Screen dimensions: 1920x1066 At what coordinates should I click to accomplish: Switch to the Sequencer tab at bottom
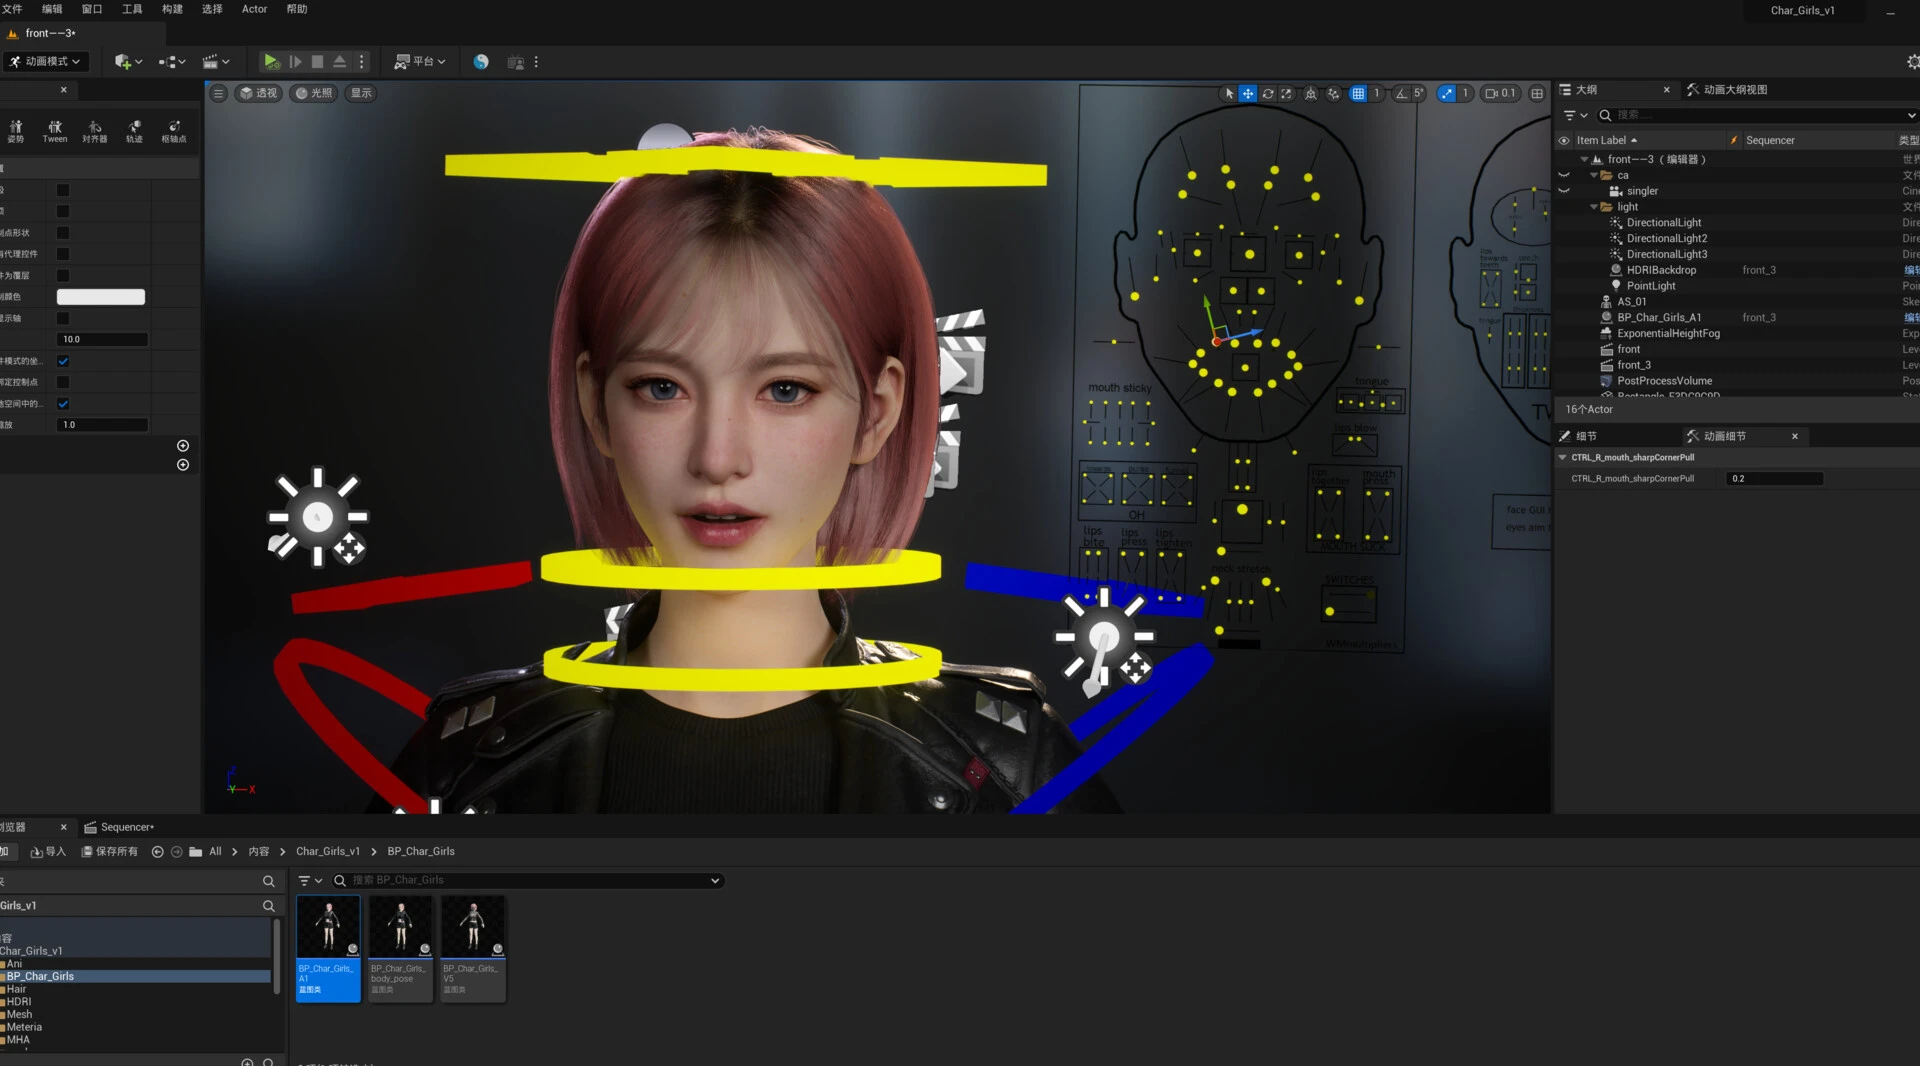(126, 827)
